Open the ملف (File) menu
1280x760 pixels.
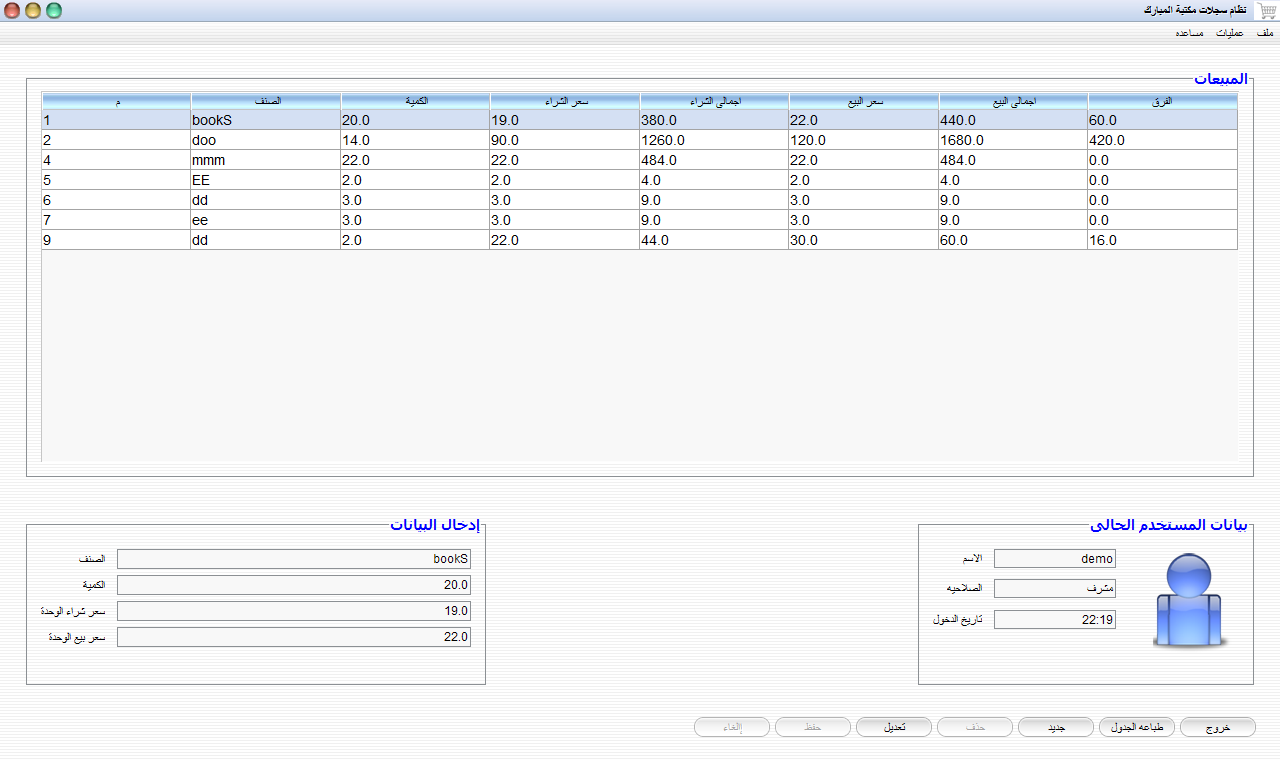(1265, 33)
